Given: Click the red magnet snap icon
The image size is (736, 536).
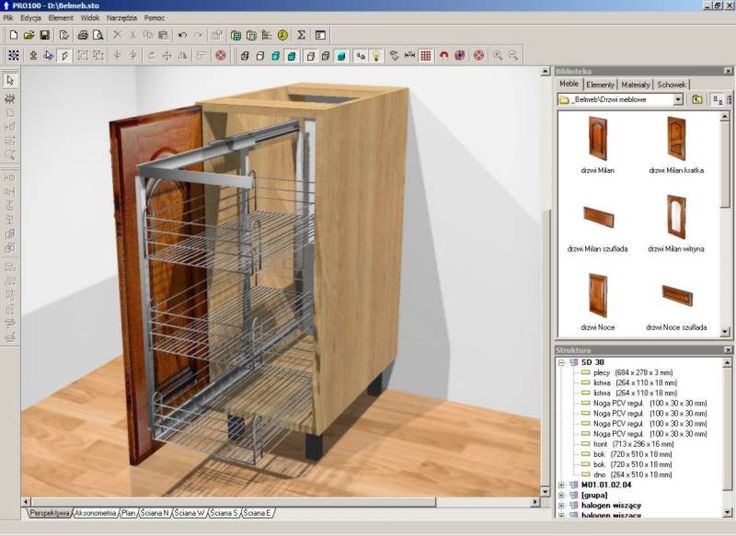Looking at the screenshot, I should [444, 55].
